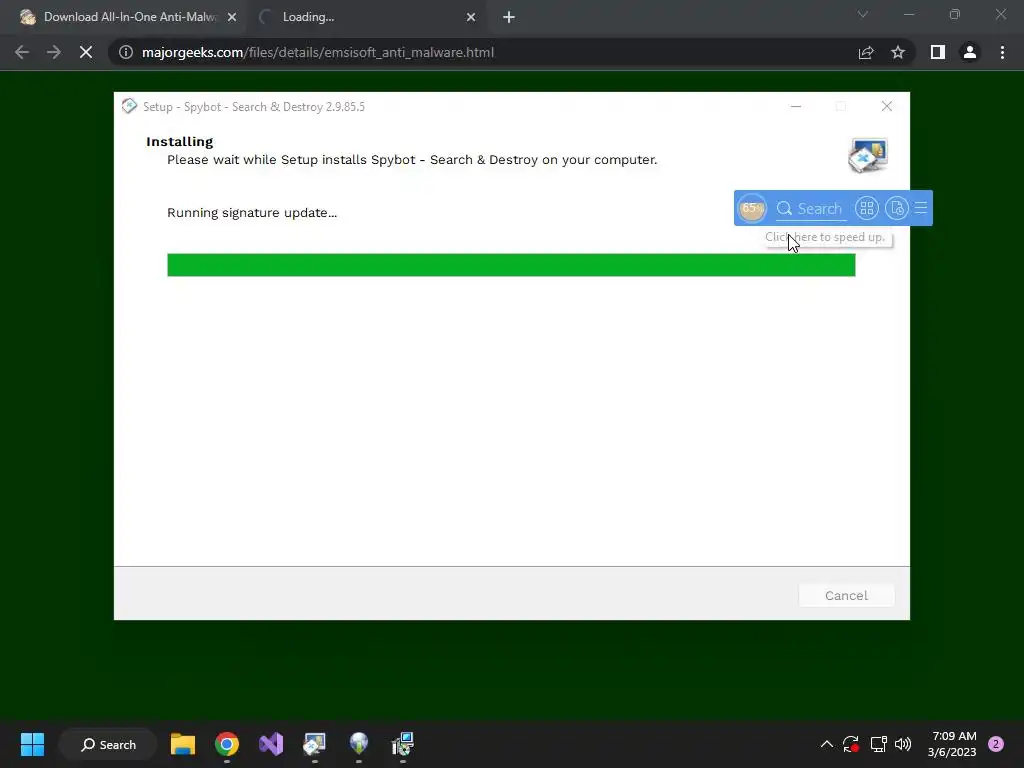Screen dimensions: 1024x768
Task: Click the Spybot installer computer image
Action: click(868, 155)
